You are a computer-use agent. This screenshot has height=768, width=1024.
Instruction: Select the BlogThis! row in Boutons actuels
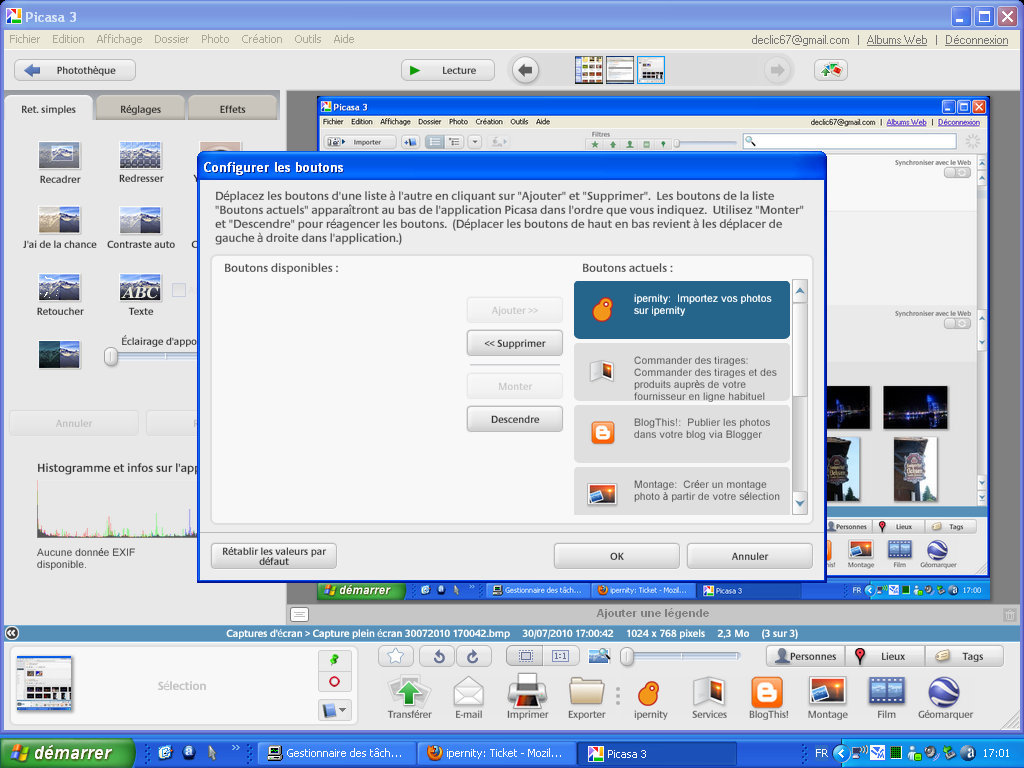[x=682, y=434]
